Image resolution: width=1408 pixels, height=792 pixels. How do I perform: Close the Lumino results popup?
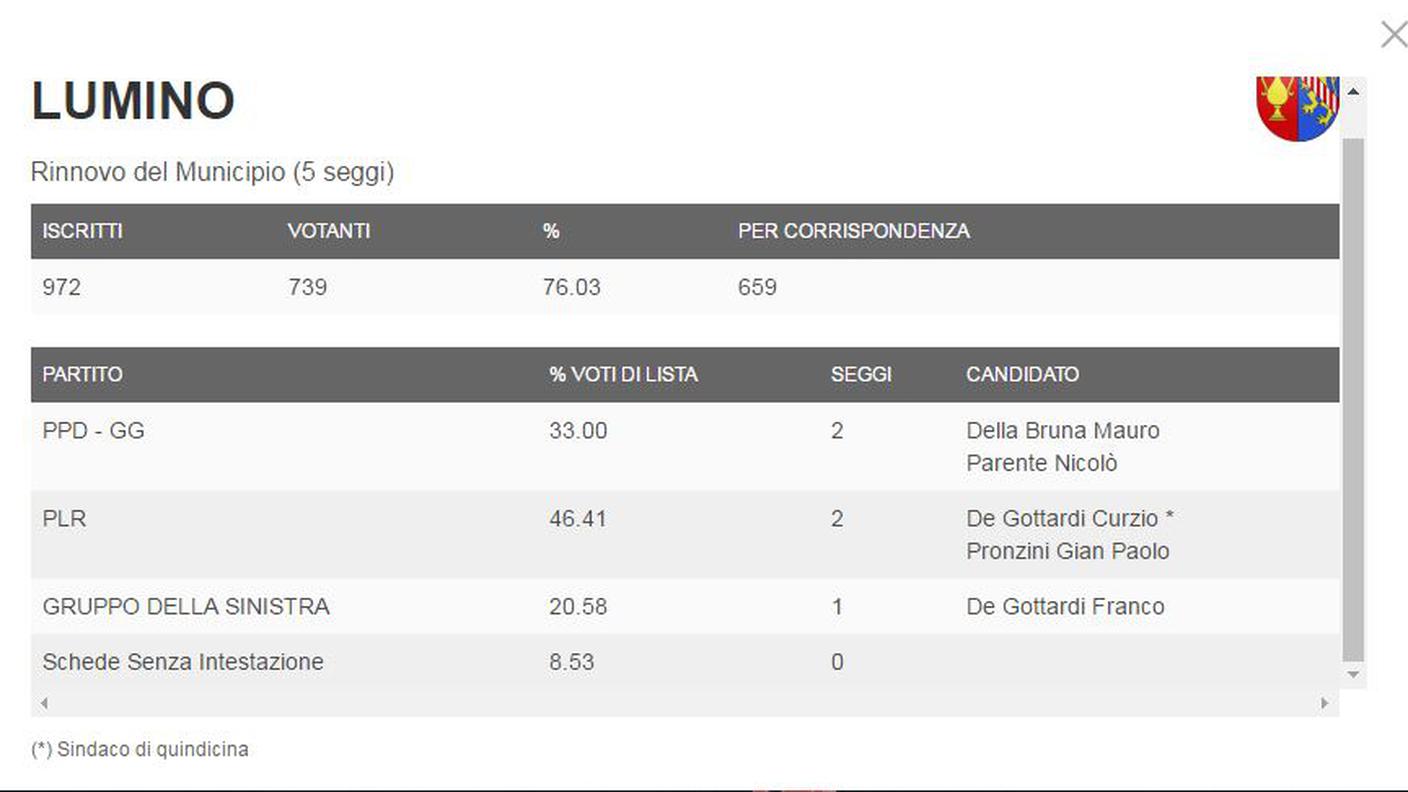click(1393, 35)
